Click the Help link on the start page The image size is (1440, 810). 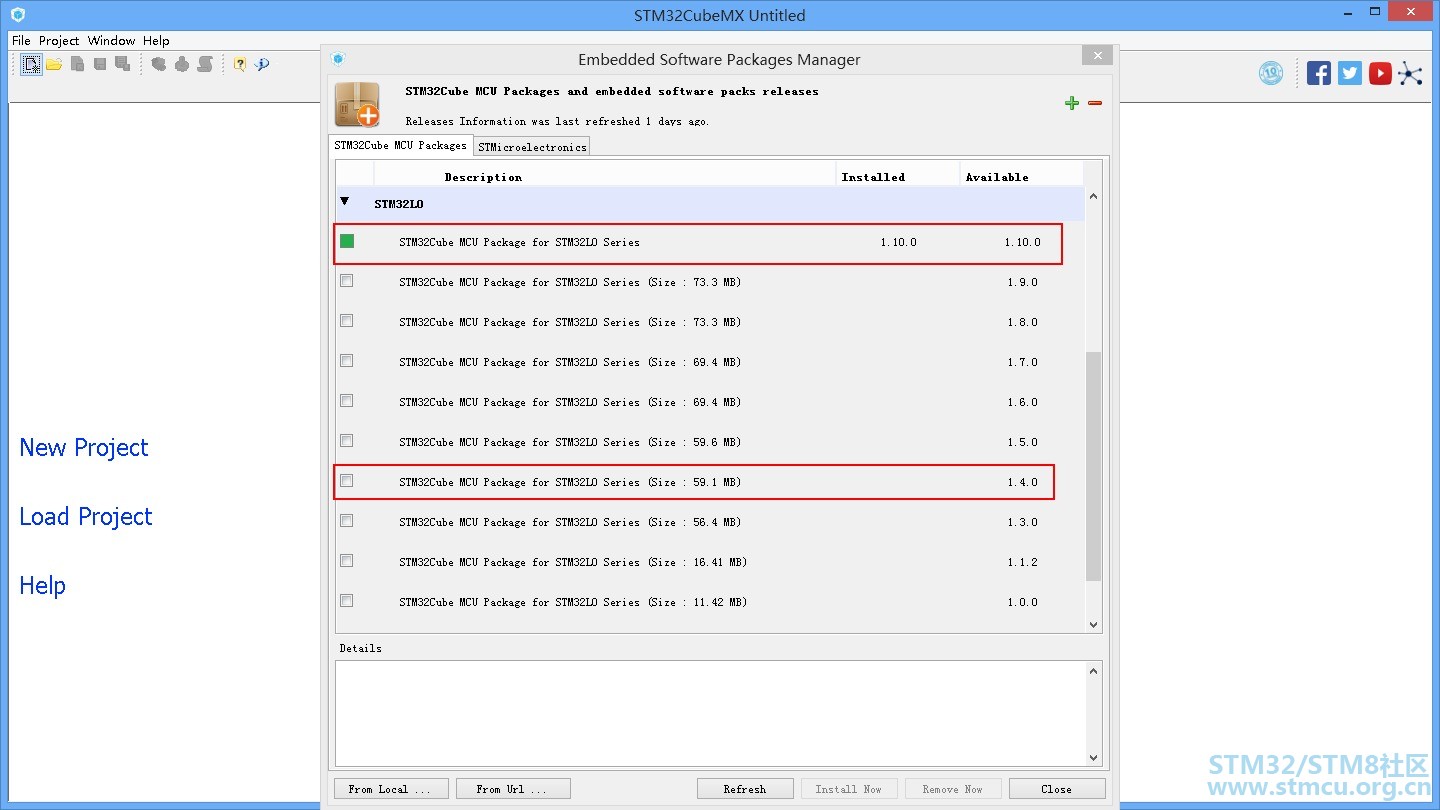point(42,586)
